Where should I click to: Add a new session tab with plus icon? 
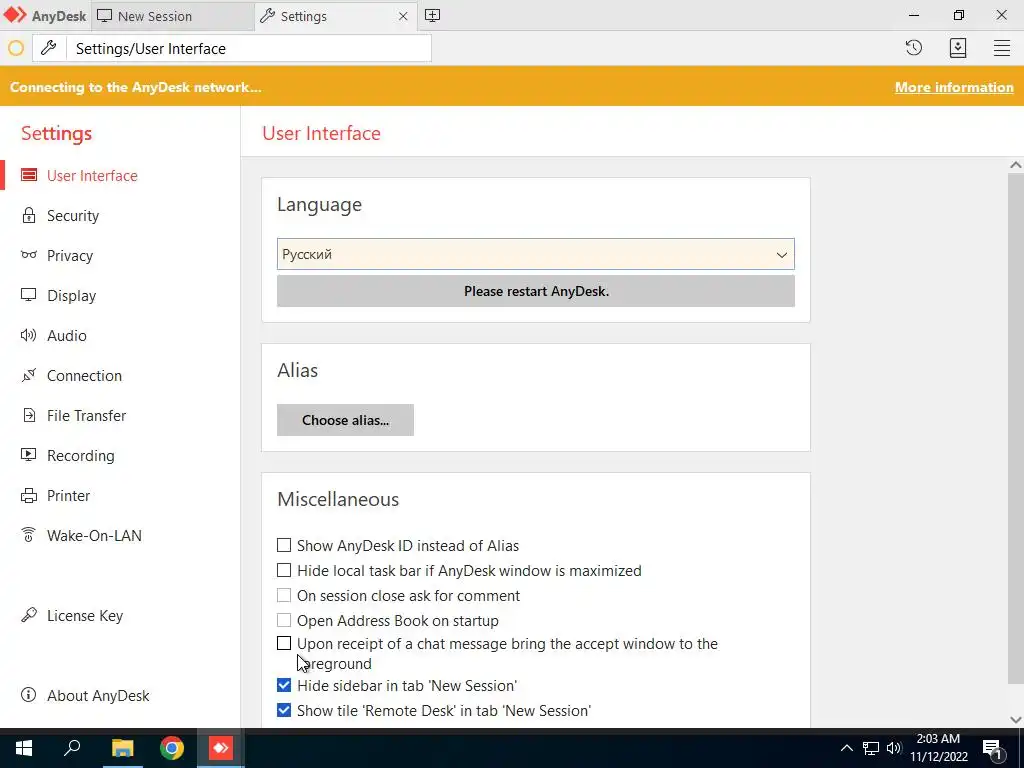tap(432, 16)
